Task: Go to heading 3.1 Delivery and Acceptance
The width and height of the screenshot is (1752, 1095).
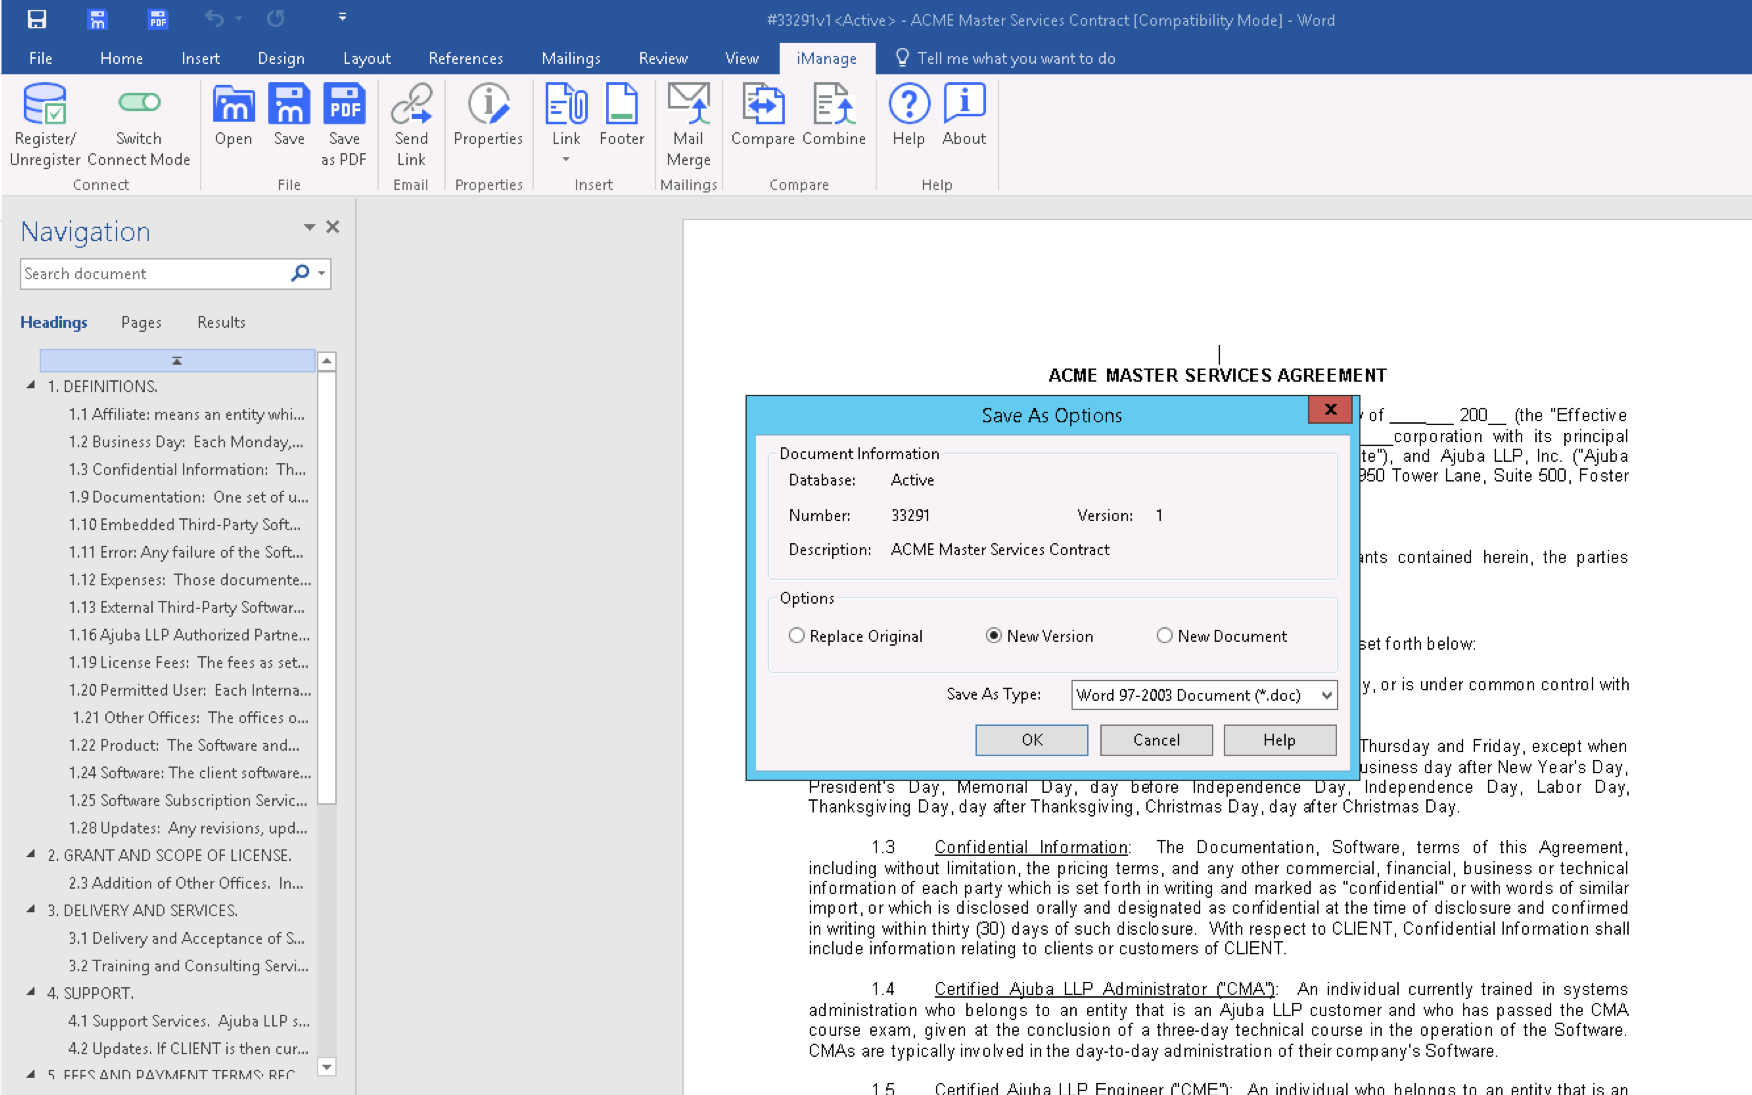Action: tap(186, 938)
